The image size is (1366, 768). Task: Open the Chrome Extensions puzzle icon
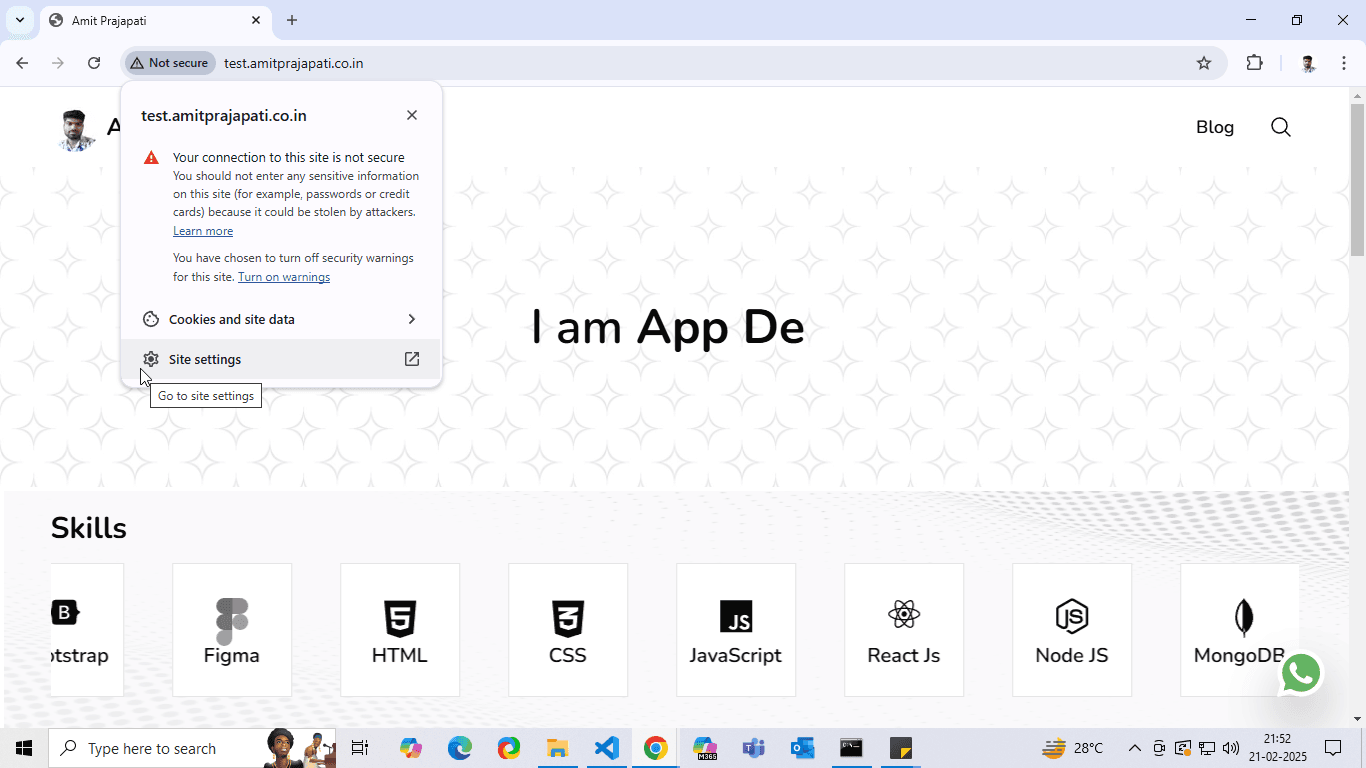(x=1254, y=63)
